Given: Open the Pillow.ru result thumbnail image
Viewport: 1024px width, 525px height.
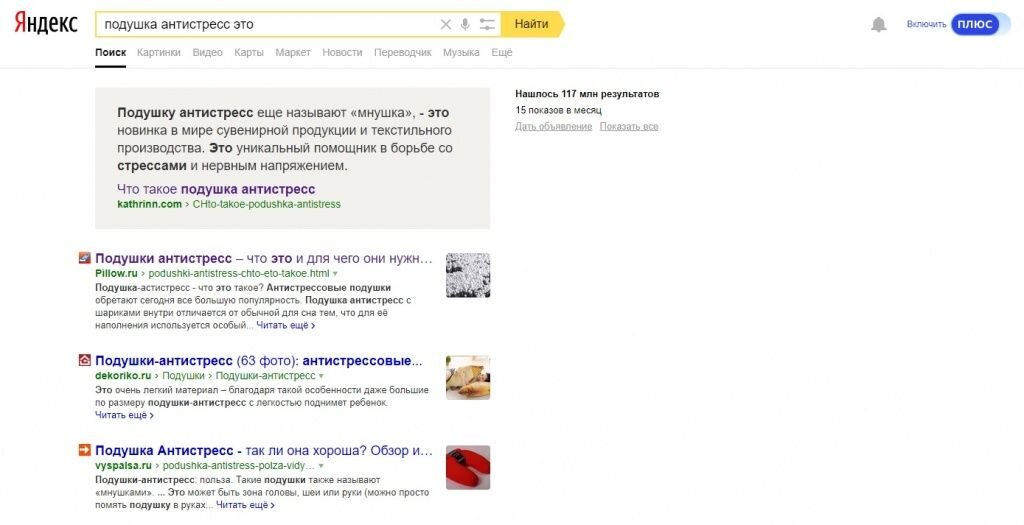Looking at the screenshot, I should coord(468,275).
